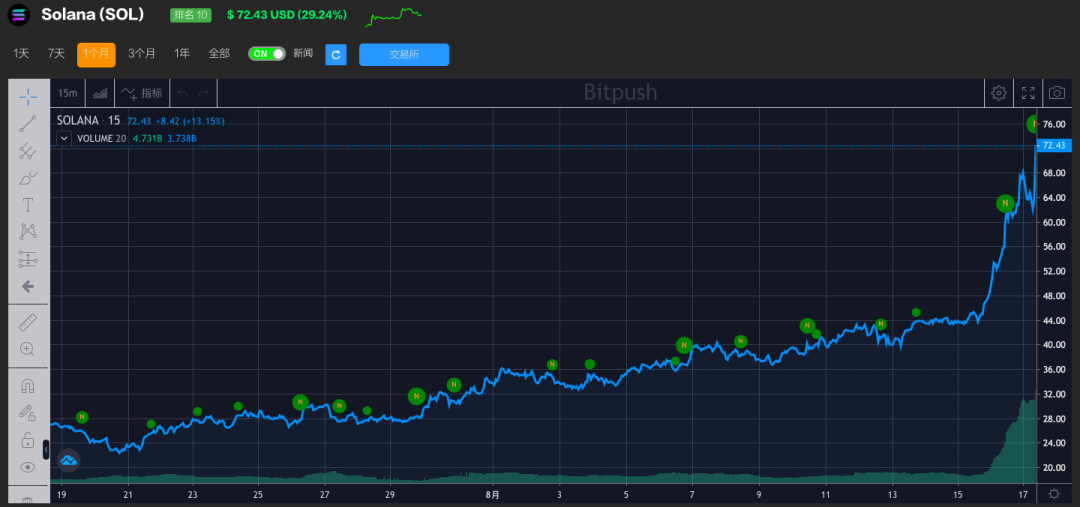This screenshot has height=507, width=1080.
Task: Click the undo arrow in chart toolbar
Action: click(183, 93)
